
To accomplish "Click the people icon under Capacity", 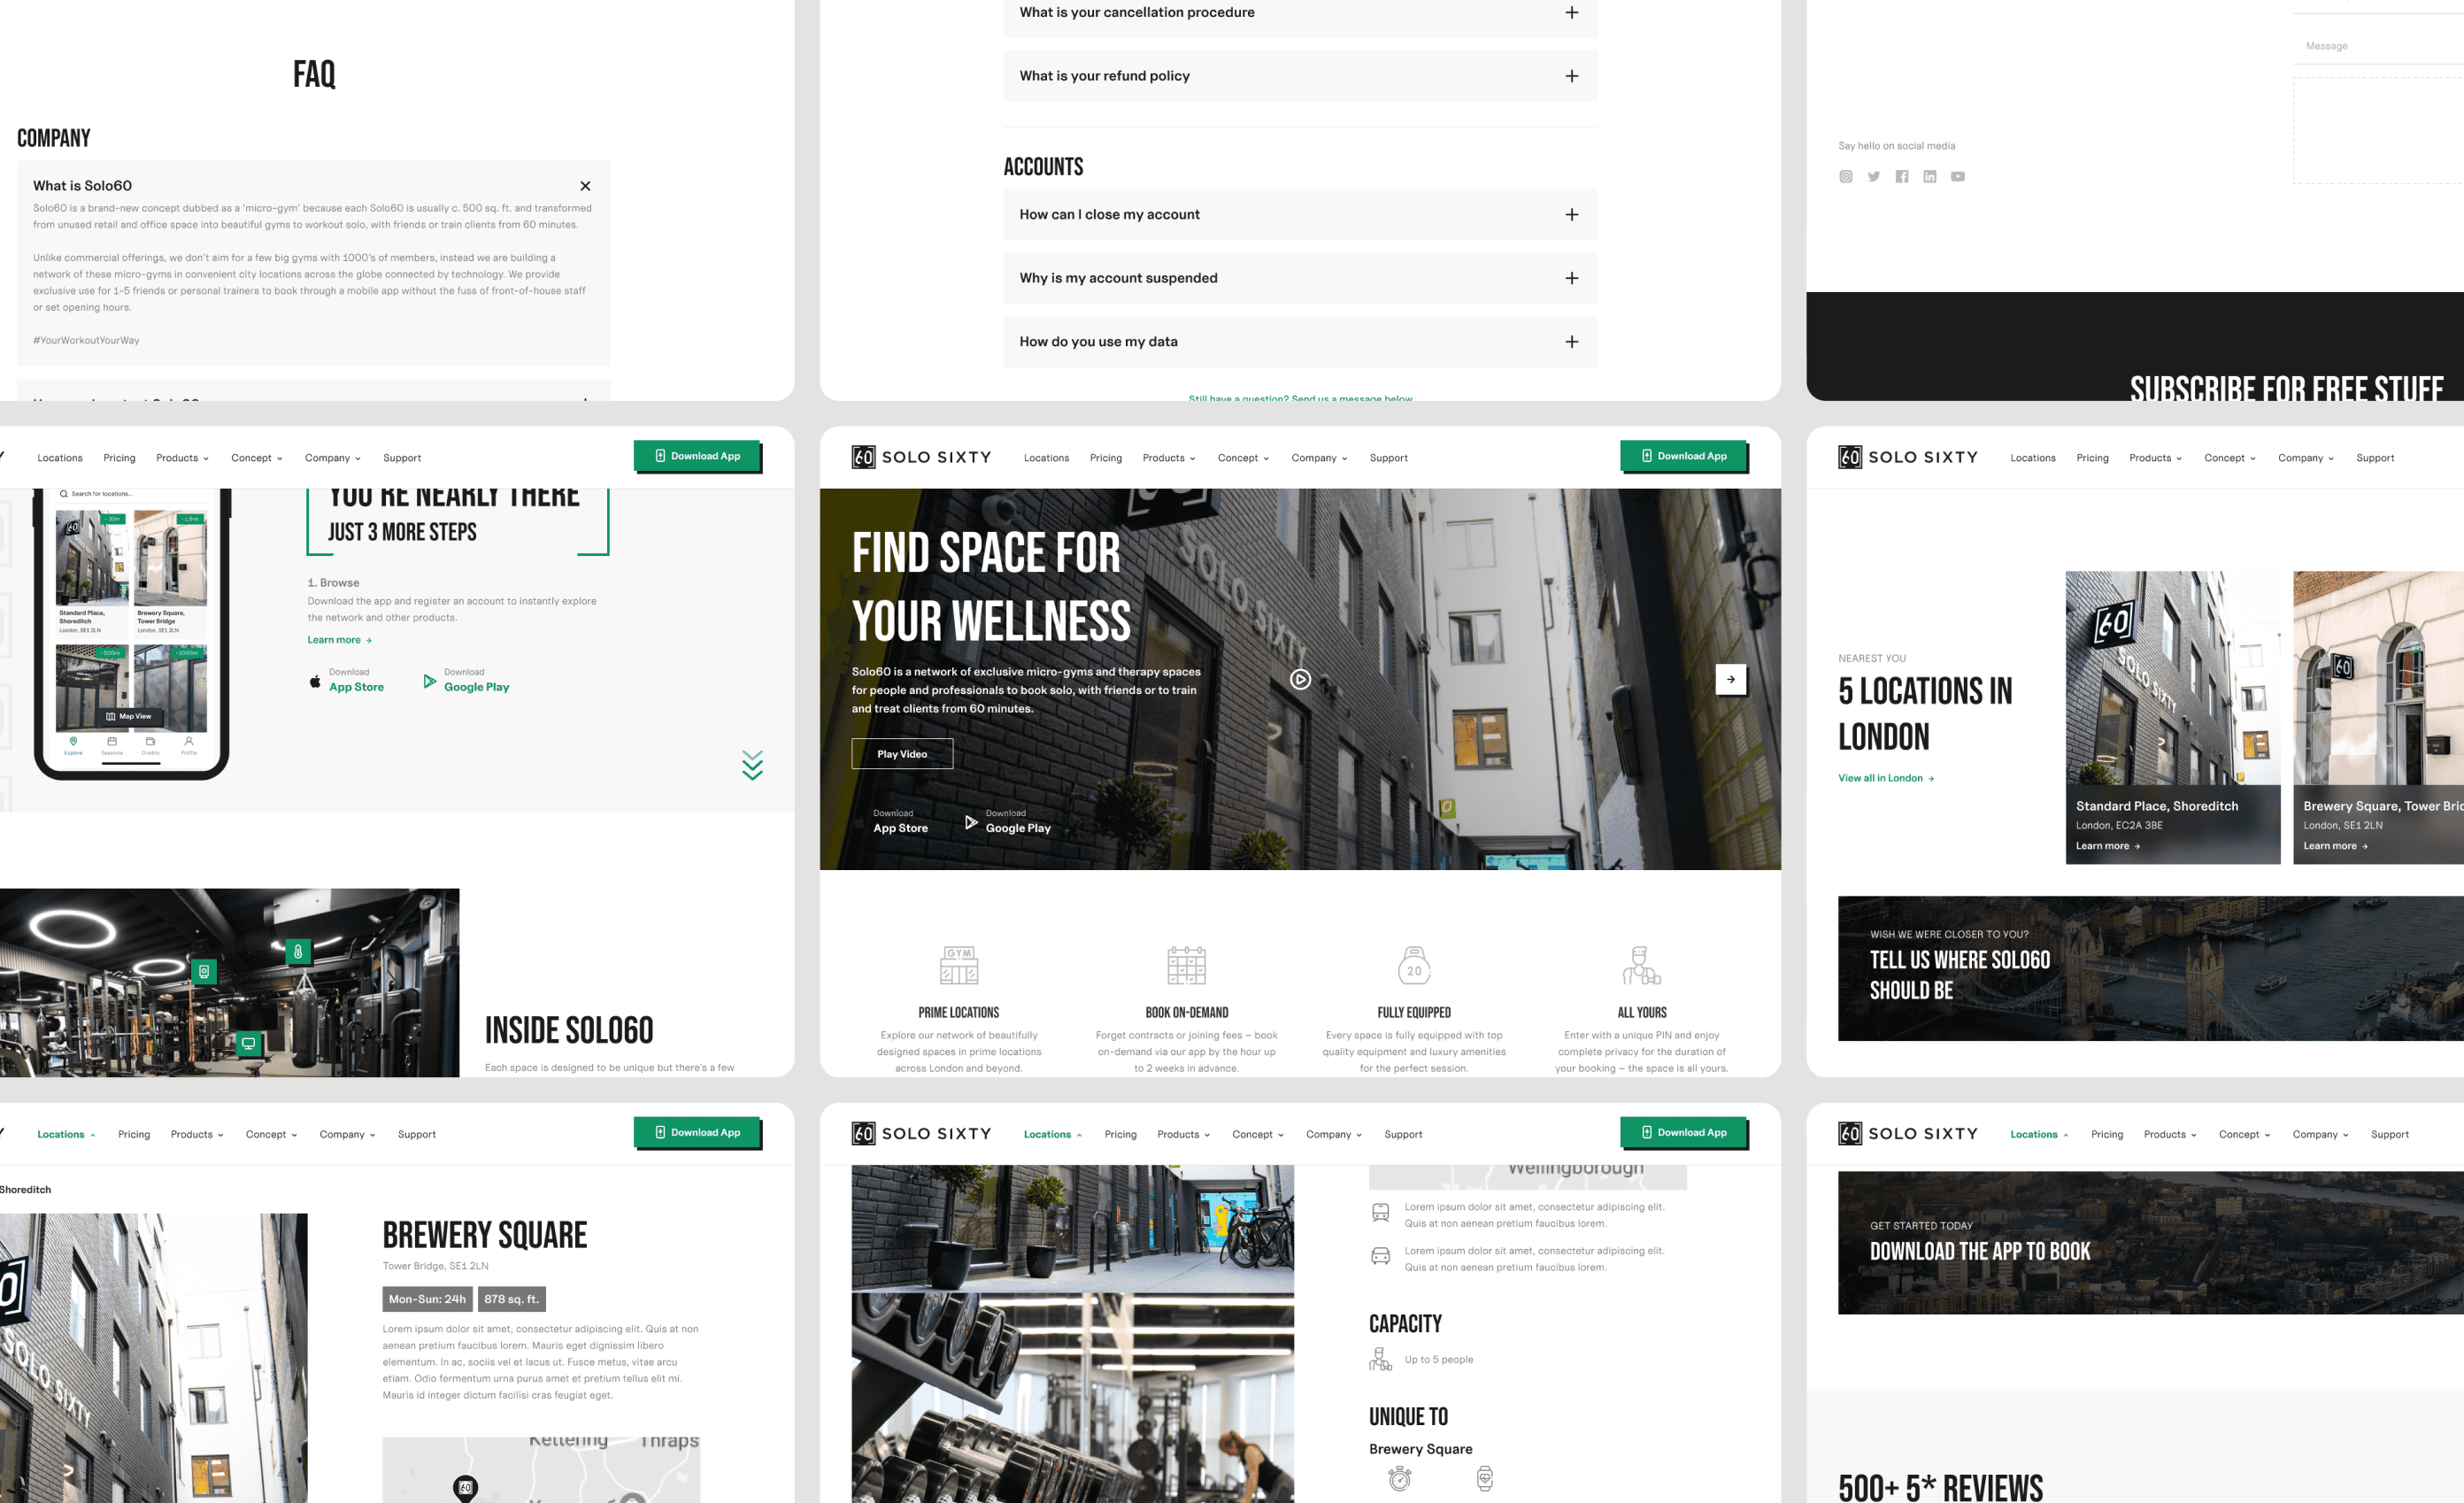I will (1380, 1359).
